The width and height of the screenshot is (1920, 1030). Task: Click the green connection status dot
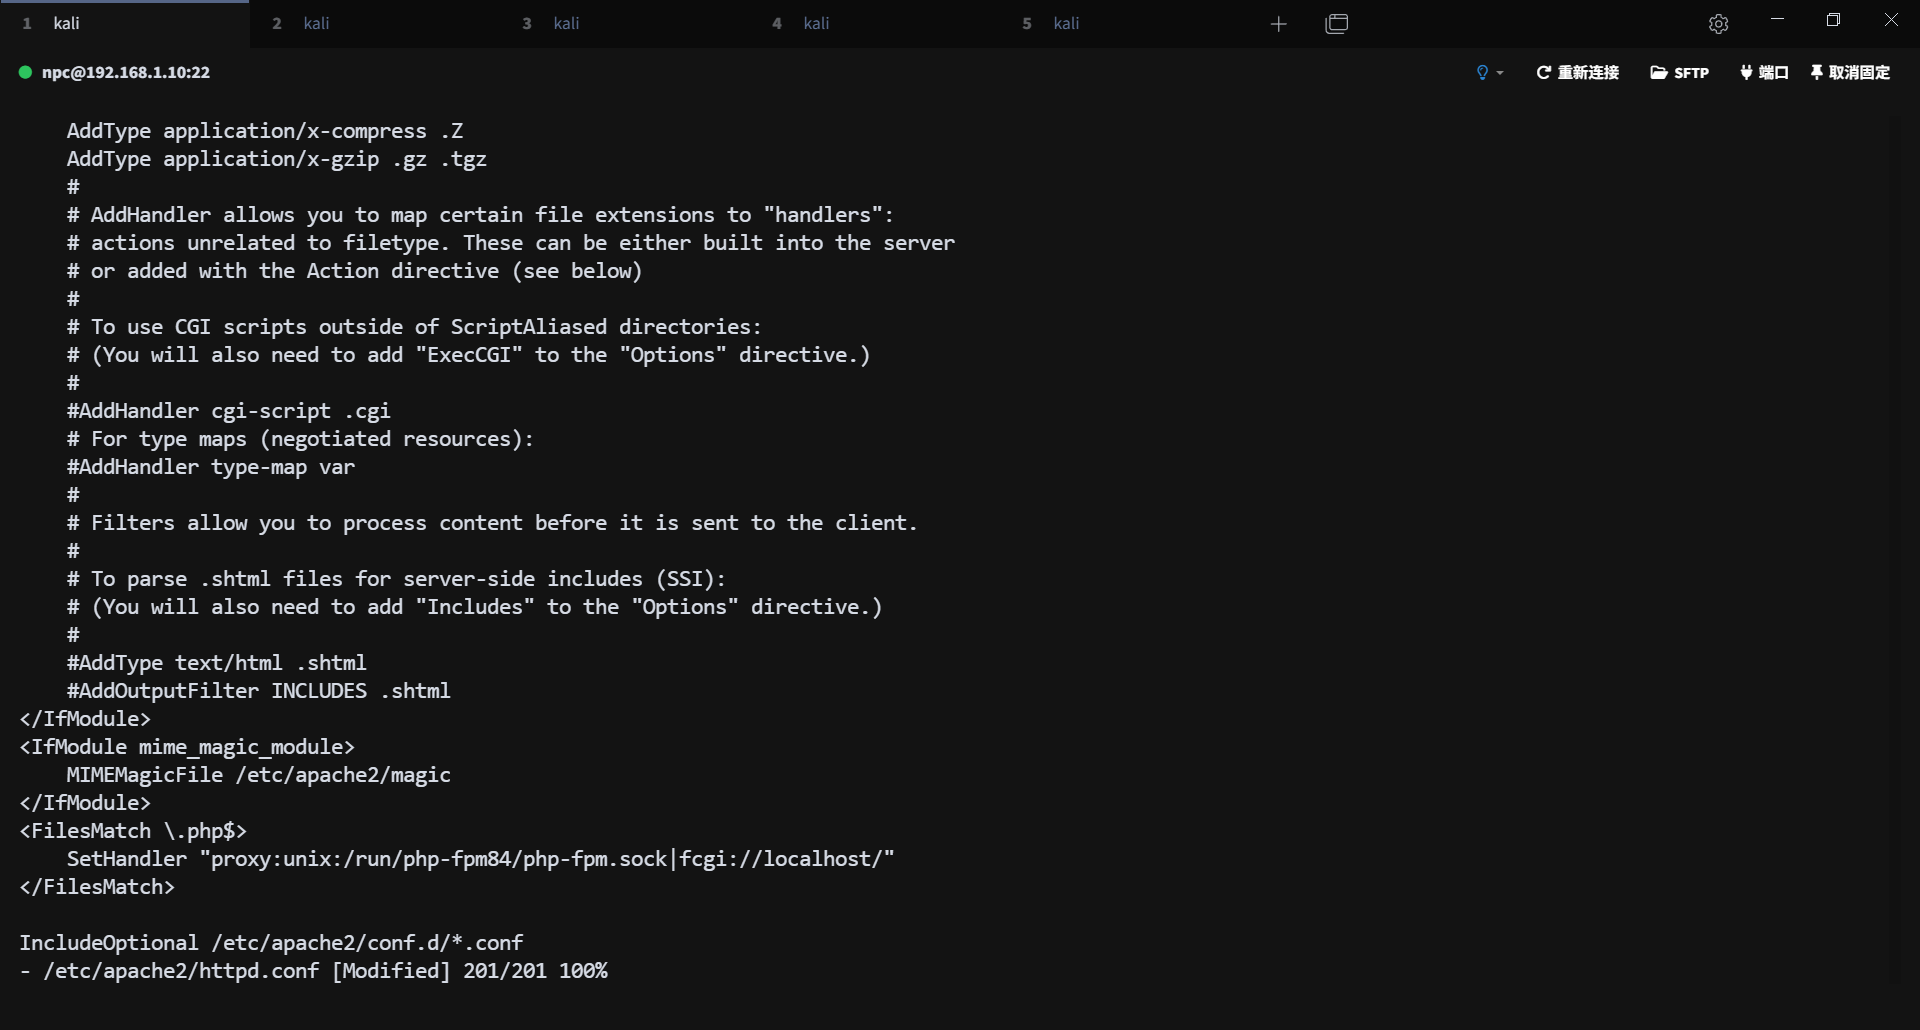[26, 72]
